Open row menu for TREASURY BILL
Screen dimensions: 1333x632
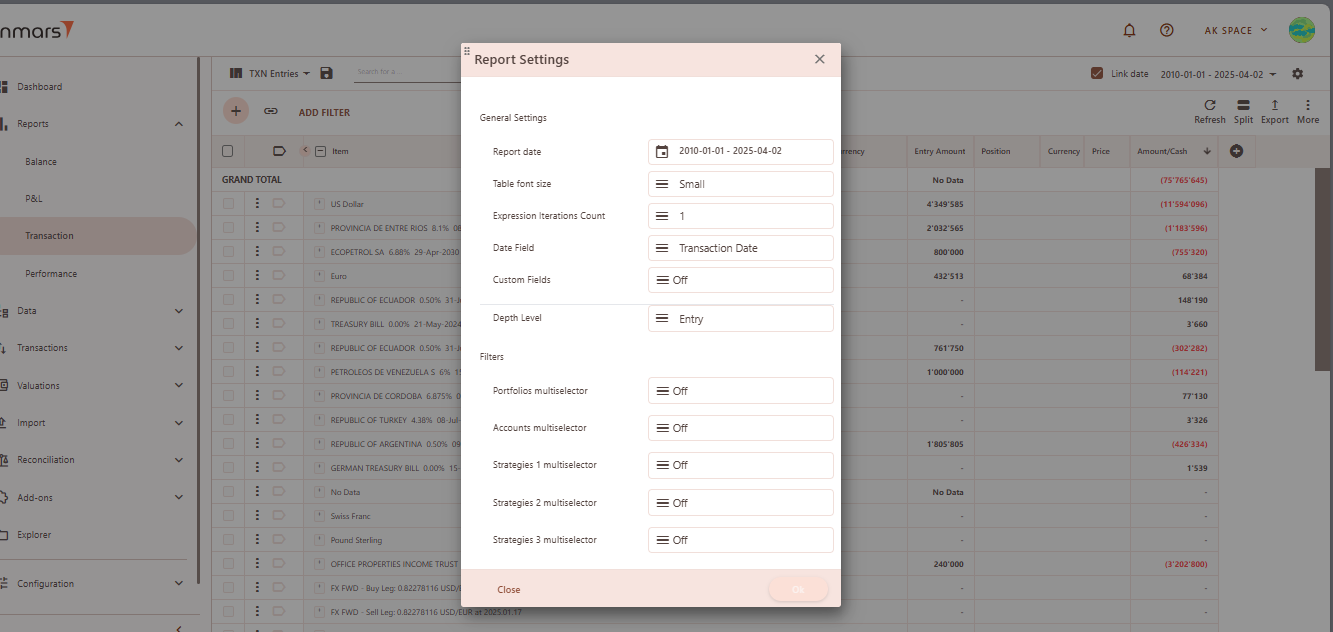(x=257, y=324)
